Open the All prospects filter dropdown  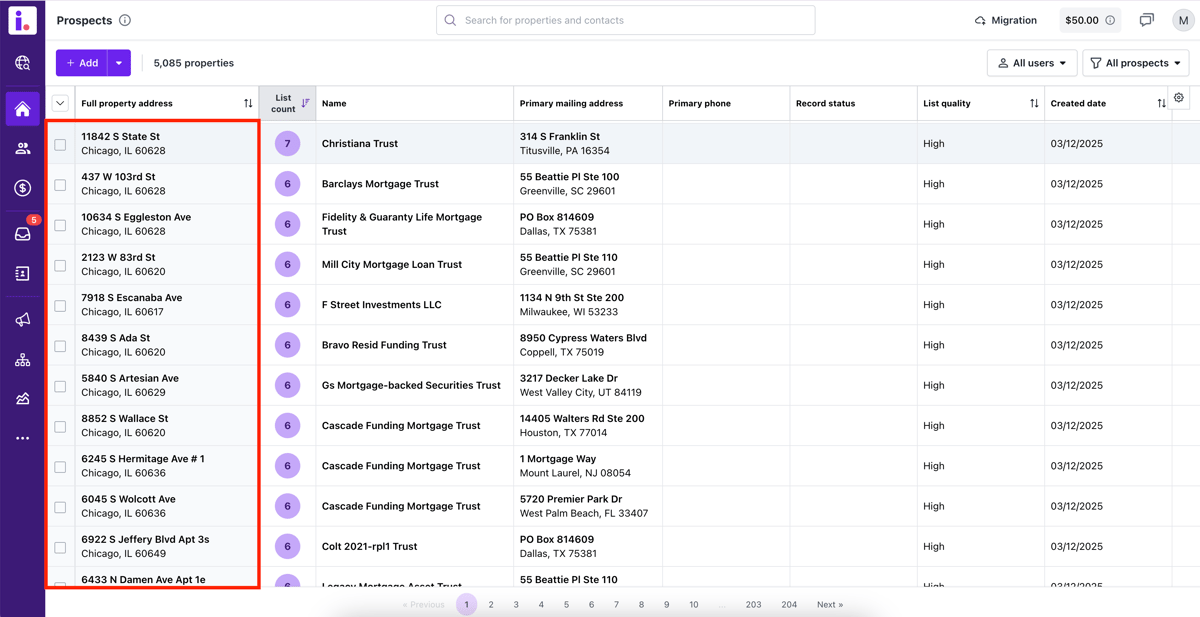click(x=1136, y=63)
